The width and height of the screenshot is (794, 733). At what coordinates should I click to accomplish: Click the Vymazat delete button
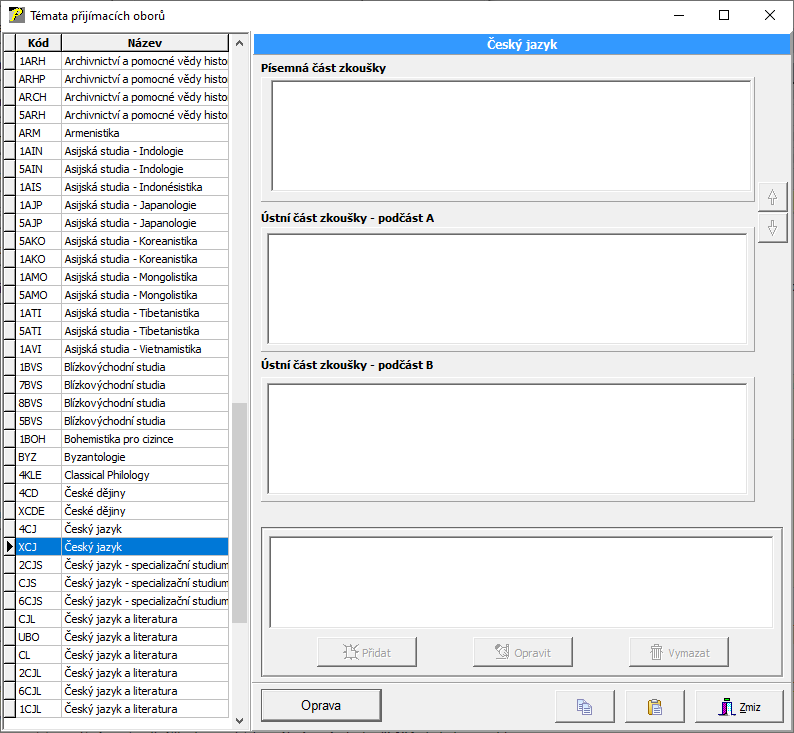pyautogui.click(x=679, y=652)
